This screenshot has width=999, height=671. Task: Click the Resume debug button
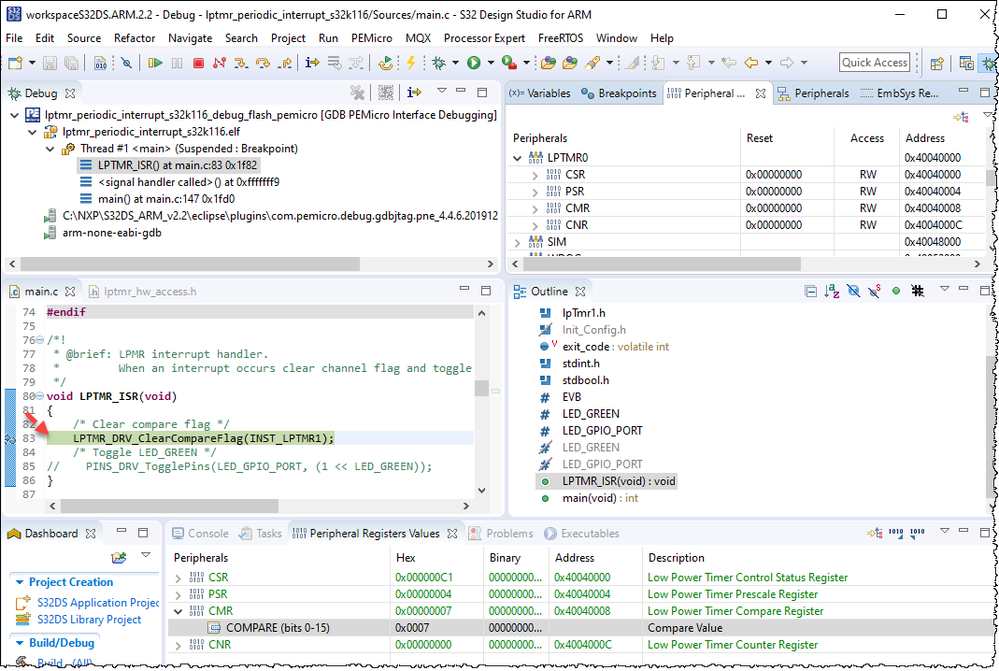[x=155, y=63]
